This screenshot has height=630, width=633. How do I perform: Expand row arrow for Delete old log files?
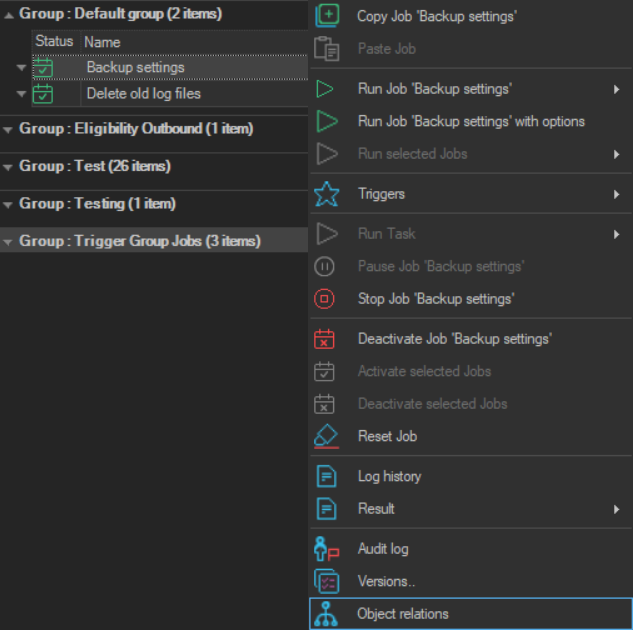pyautogui.click(x=21, y=94)
